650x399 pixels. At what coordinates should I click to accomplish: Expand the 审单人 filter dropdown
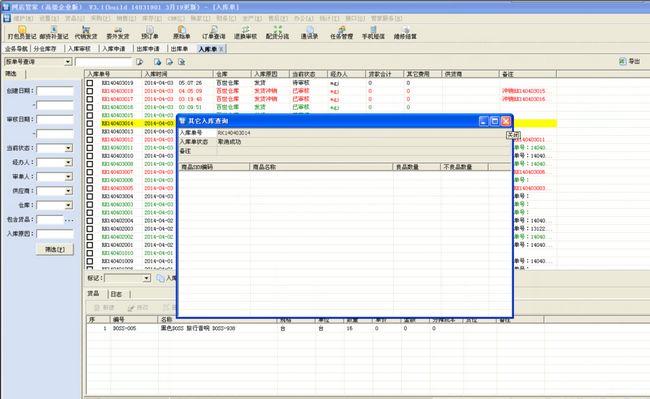68,177
